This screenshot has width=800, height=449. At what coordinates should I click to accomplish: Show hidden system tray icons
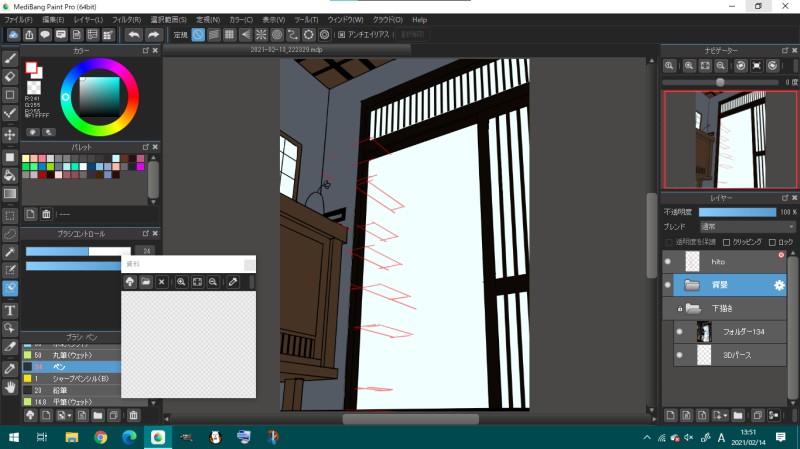tap(646, 437)
